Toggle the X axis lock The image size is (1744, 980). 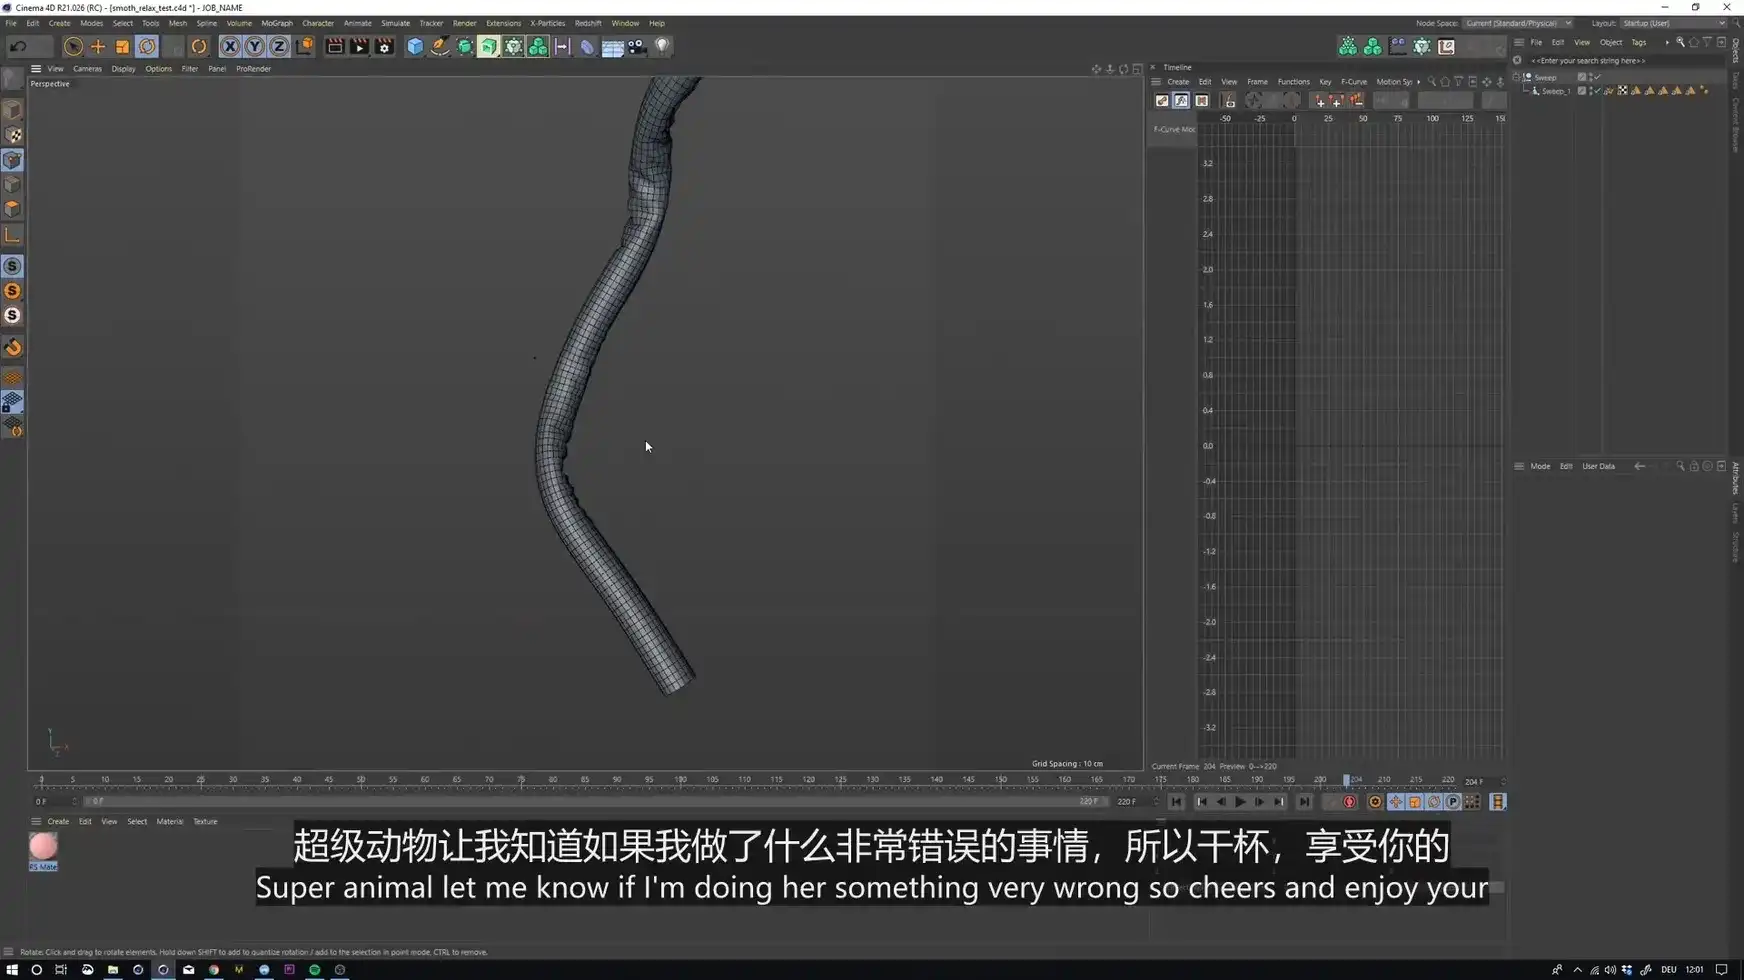[x=230, y=46]
